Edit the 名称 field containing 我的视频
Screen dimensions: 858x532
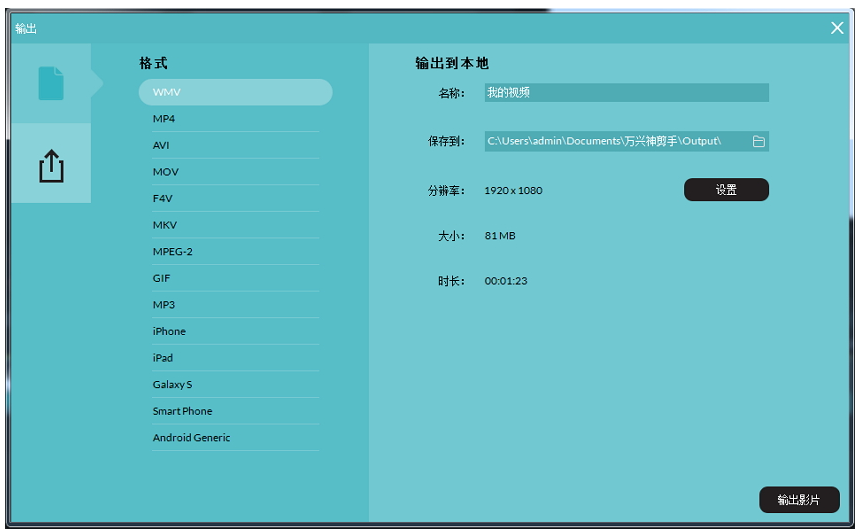pyautogui.click(x=627, y=92)
